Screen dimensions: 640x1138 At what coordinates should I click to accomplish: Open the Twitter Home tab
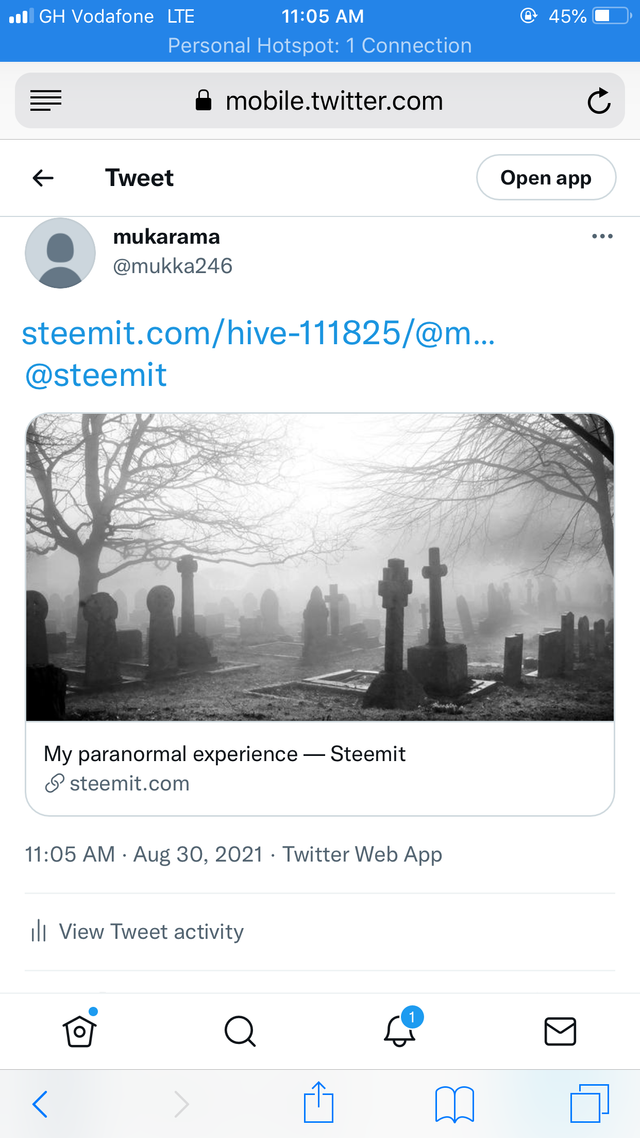pos(80,1030)
